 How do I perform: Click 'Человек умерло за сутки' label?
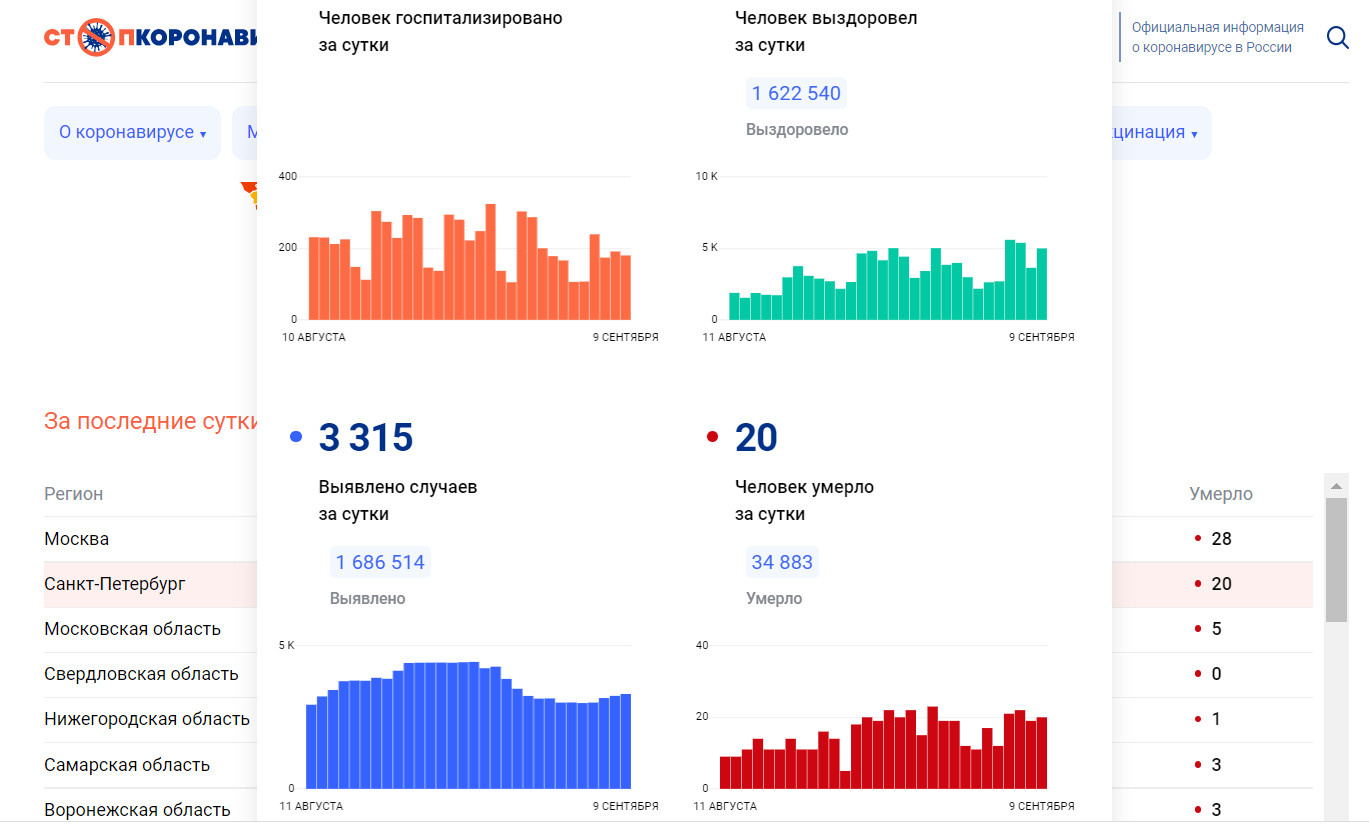pyautogui.click(x=804, y=501)
